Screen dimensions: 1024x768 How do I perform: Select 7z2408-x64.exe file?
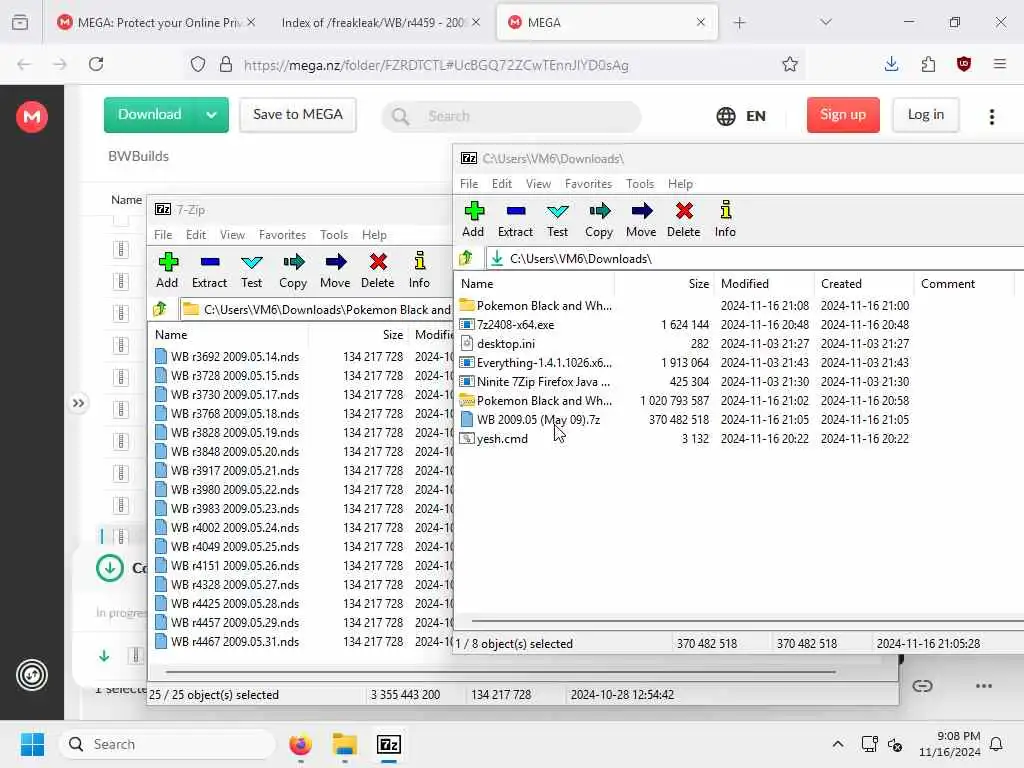coord(515,325)
